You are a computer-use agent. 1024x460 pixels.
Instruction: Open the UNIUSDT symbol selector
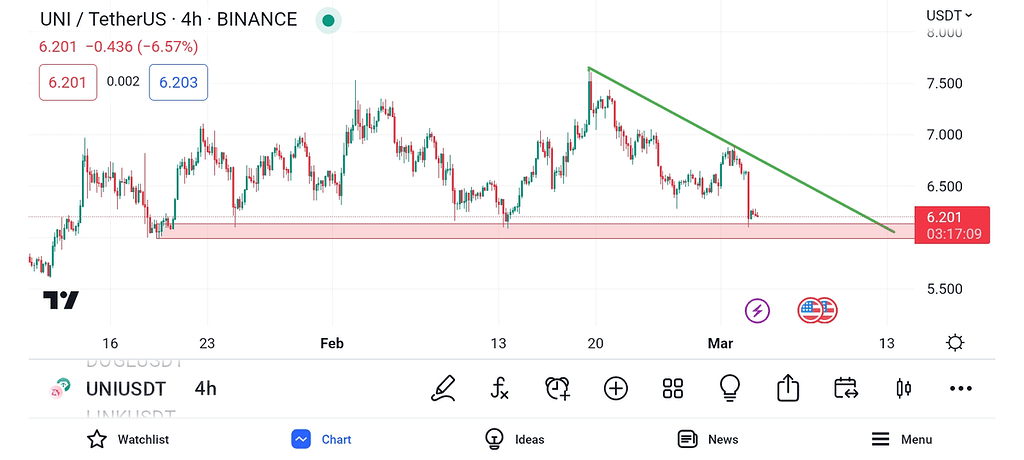125,388
